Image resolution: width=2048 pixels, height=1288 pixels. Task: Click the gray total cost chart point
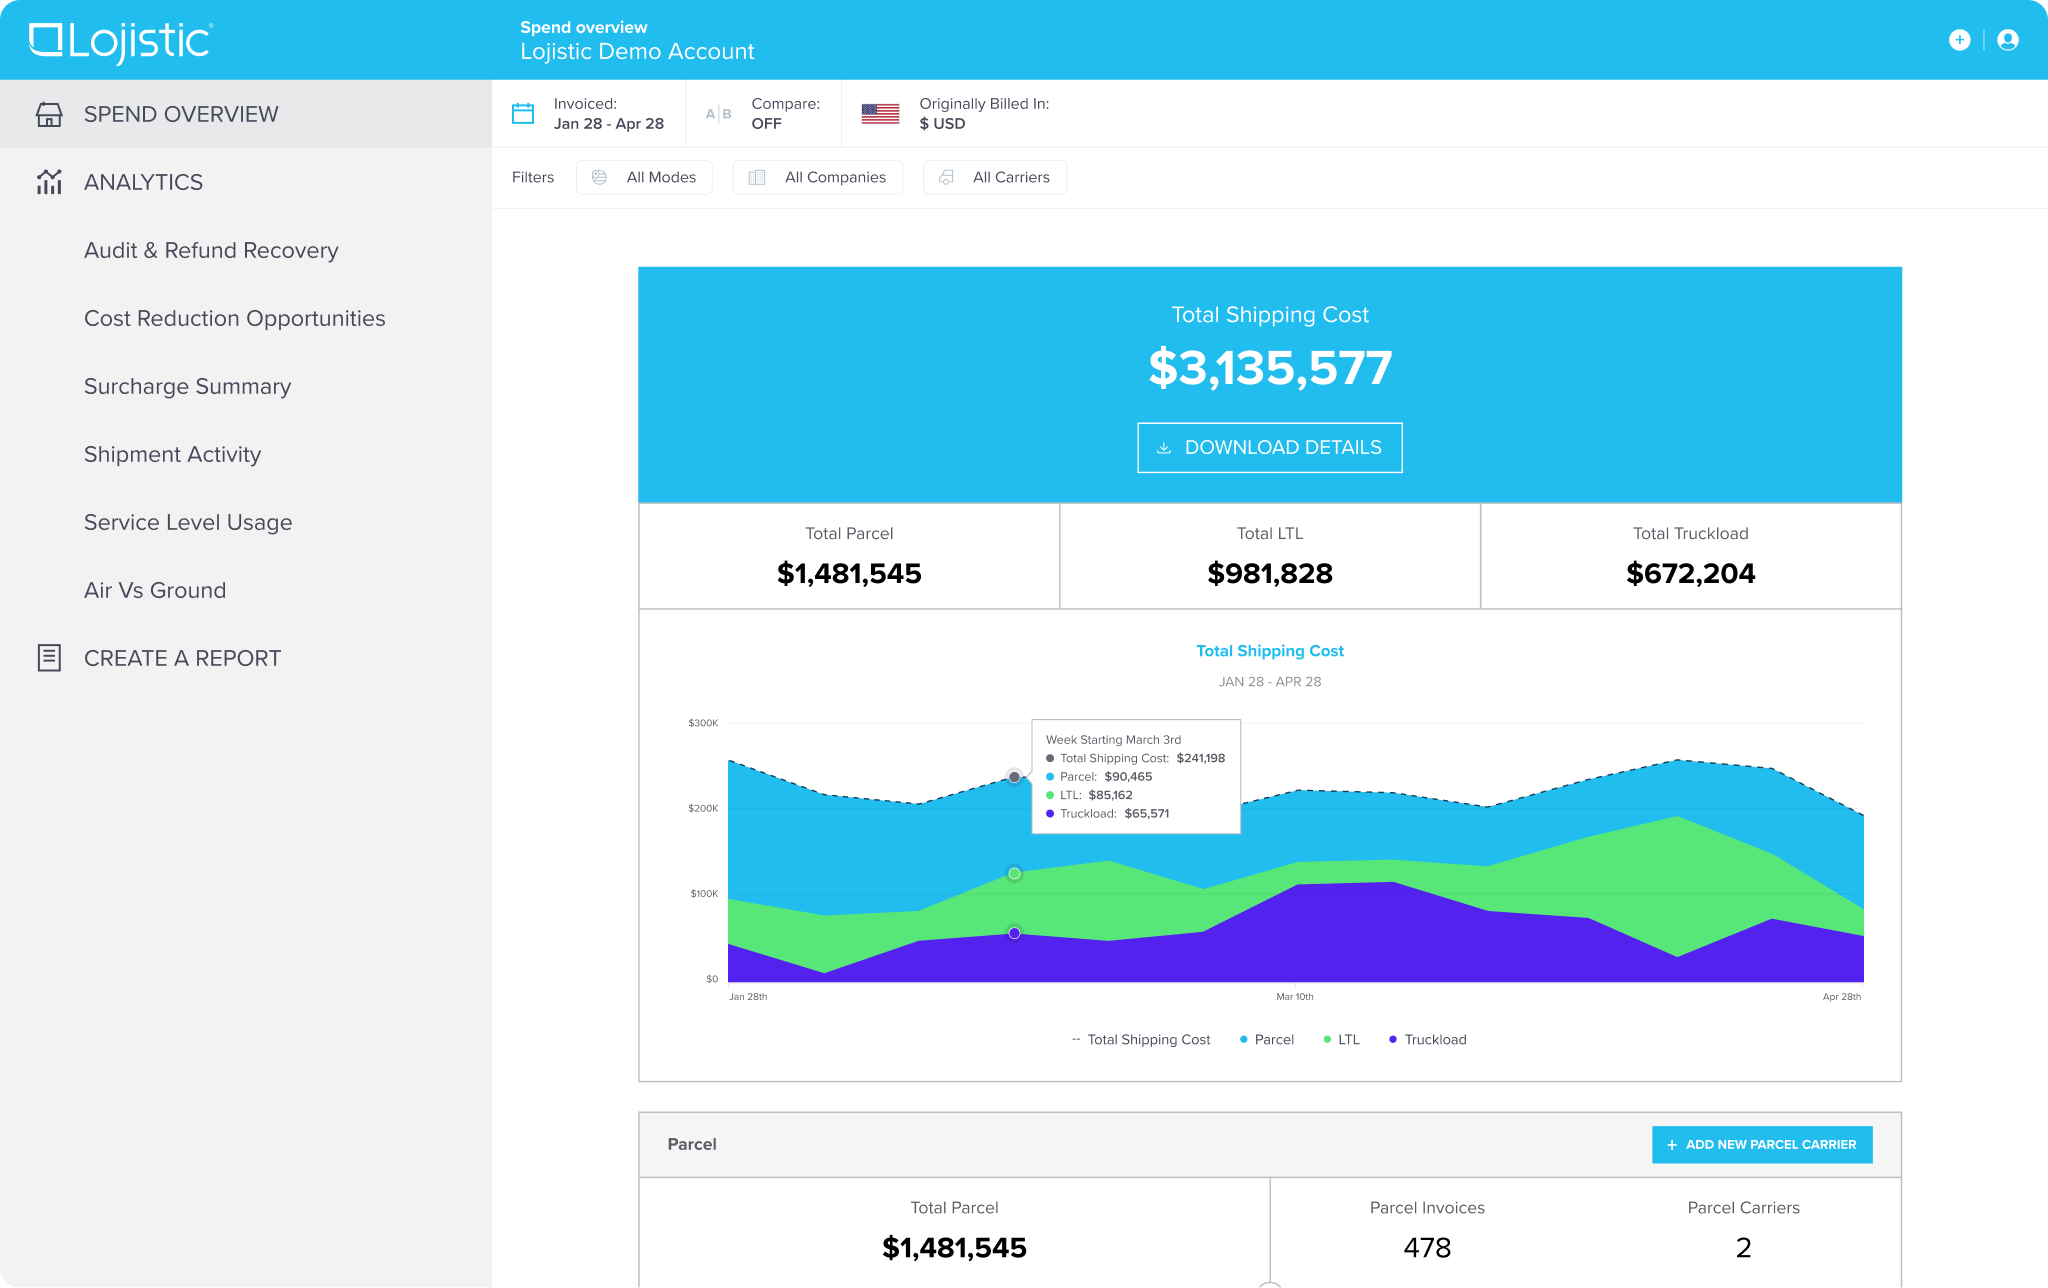1014,777
